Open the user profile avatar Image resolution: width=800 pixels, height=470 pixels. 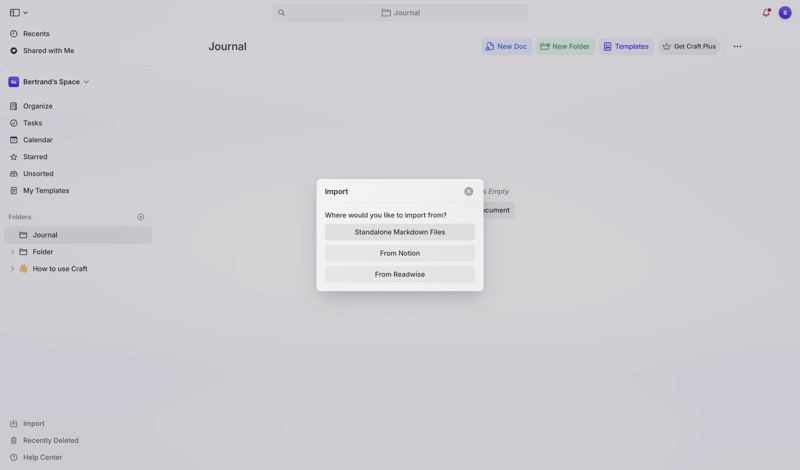click(x=785, y=13)
